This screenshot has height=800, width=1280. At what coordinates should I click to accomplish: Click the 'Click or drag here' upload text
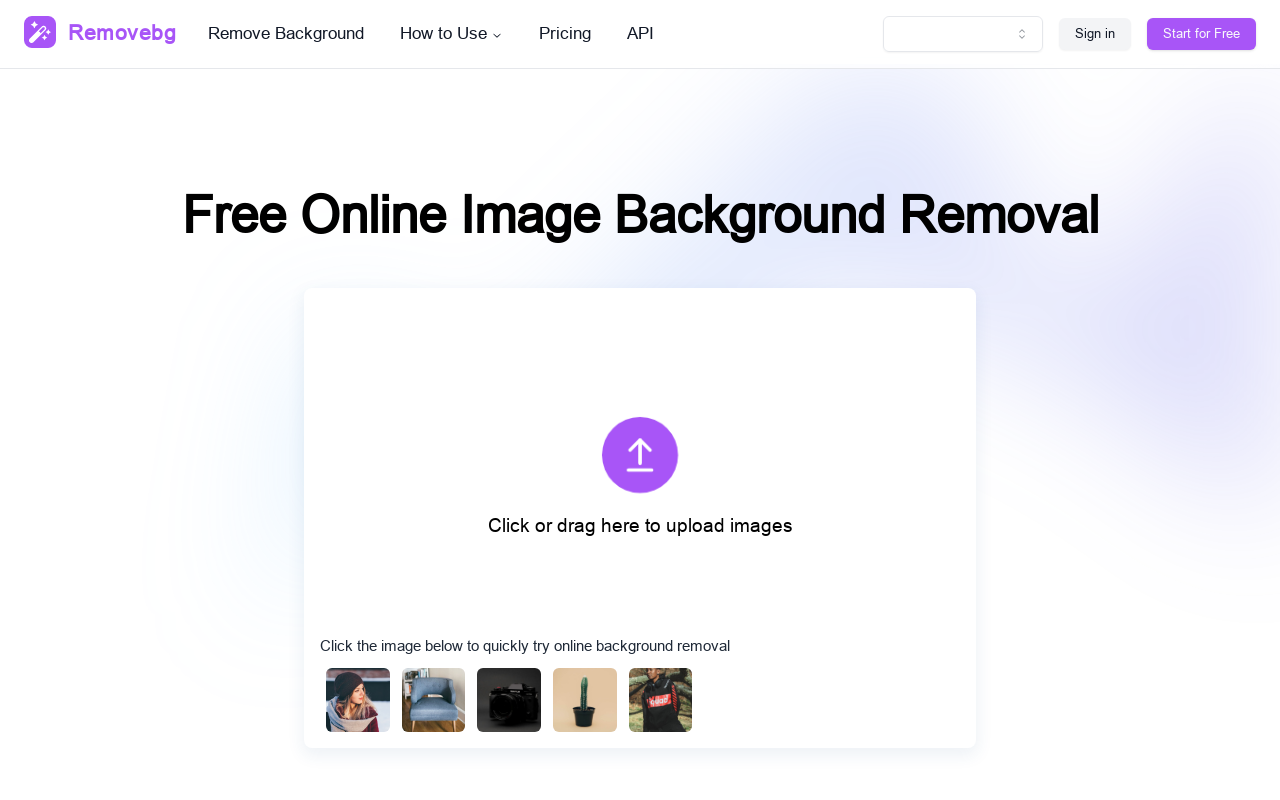640,526
